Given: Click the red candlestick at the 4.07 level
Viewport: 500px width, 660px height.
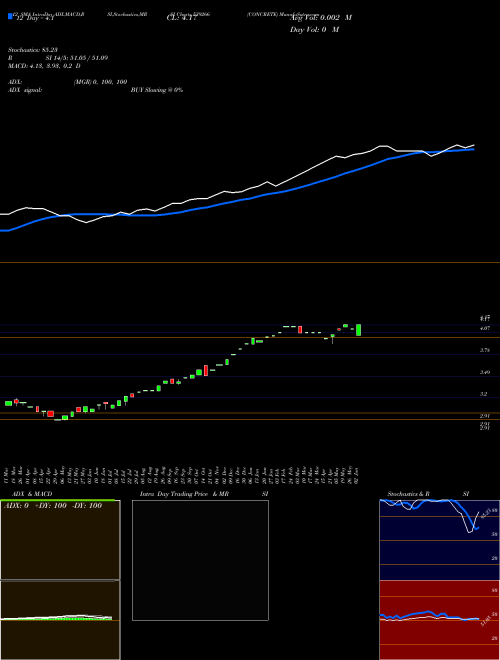Looking at the screenshot, I should click(300, 329).
